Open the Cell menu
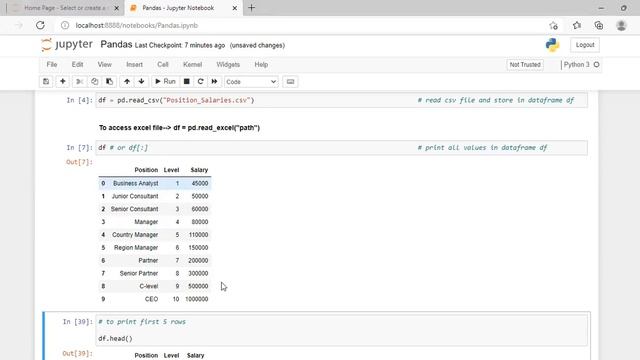The width and height of the screenshot is (640, 360). click(163, 64)
